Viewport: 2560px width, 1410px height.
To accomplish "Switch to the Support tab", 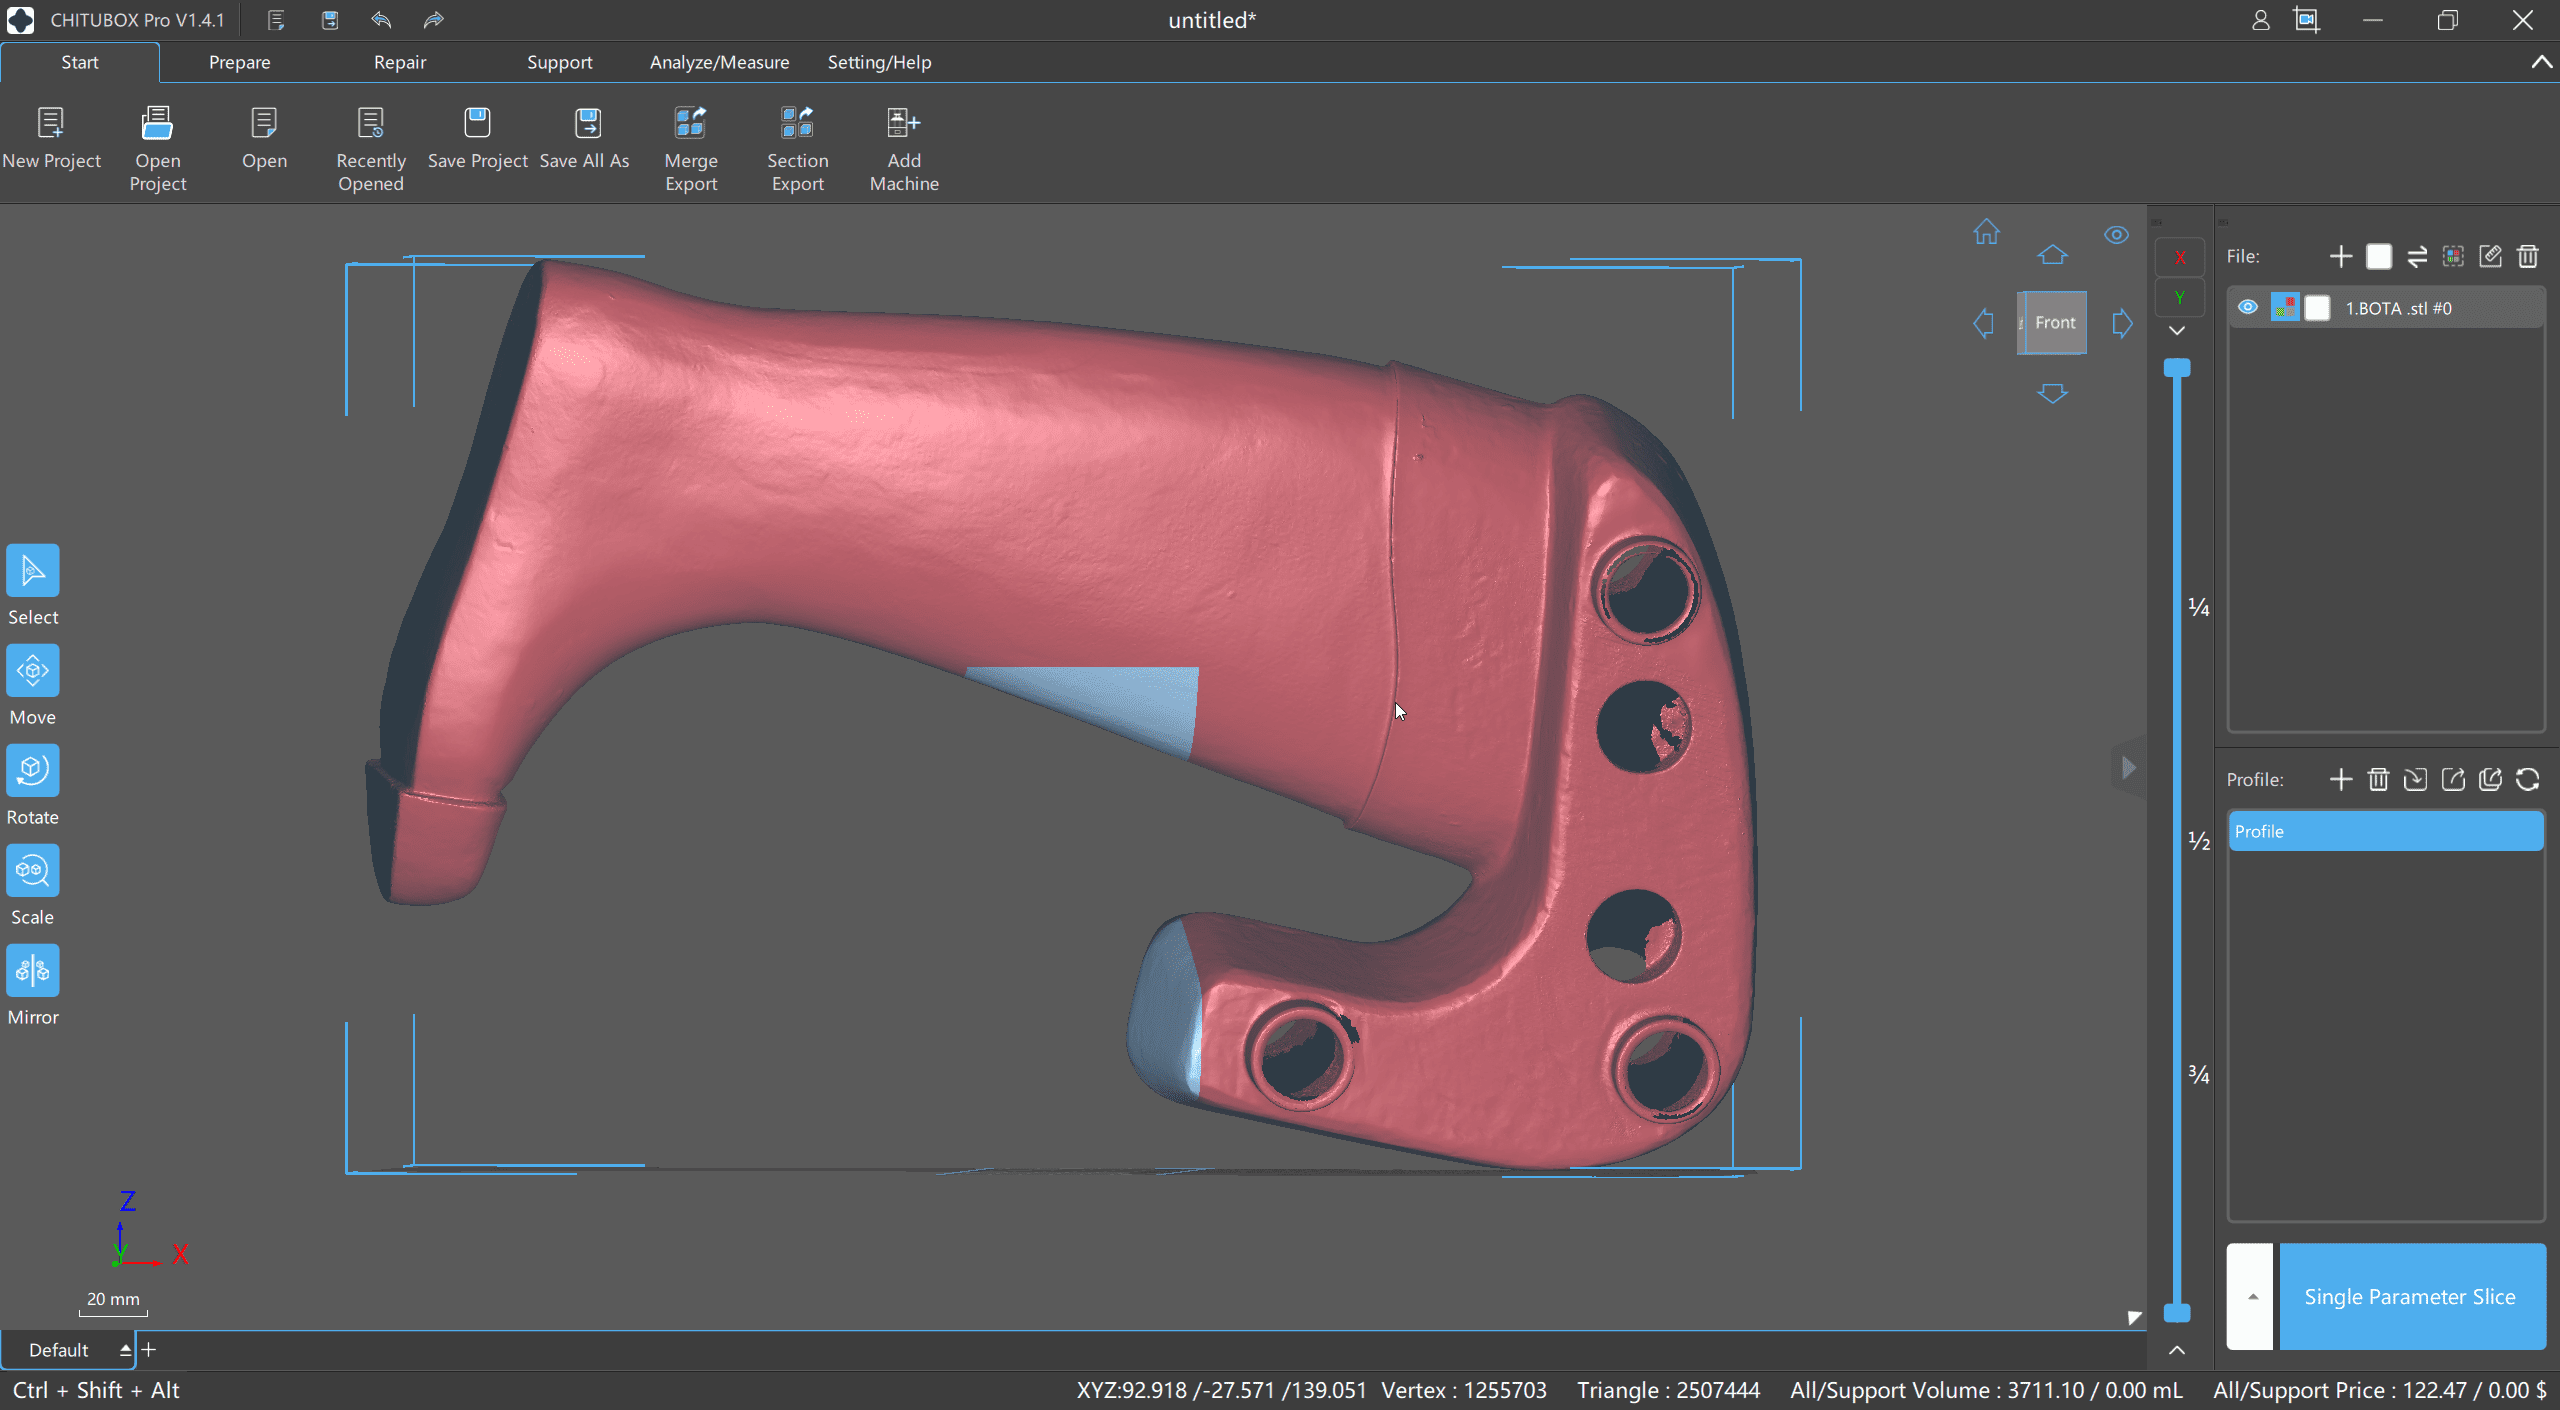I will (x=559, y=62).
